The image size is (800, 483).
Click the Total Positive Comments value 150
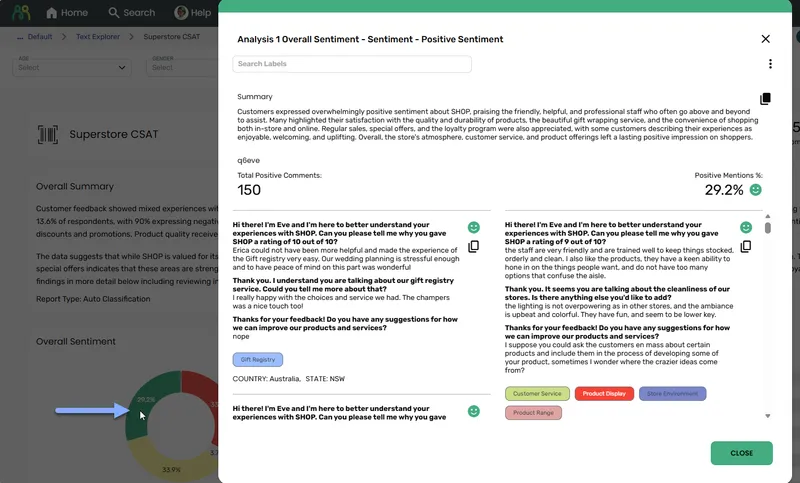coord(249,190)
